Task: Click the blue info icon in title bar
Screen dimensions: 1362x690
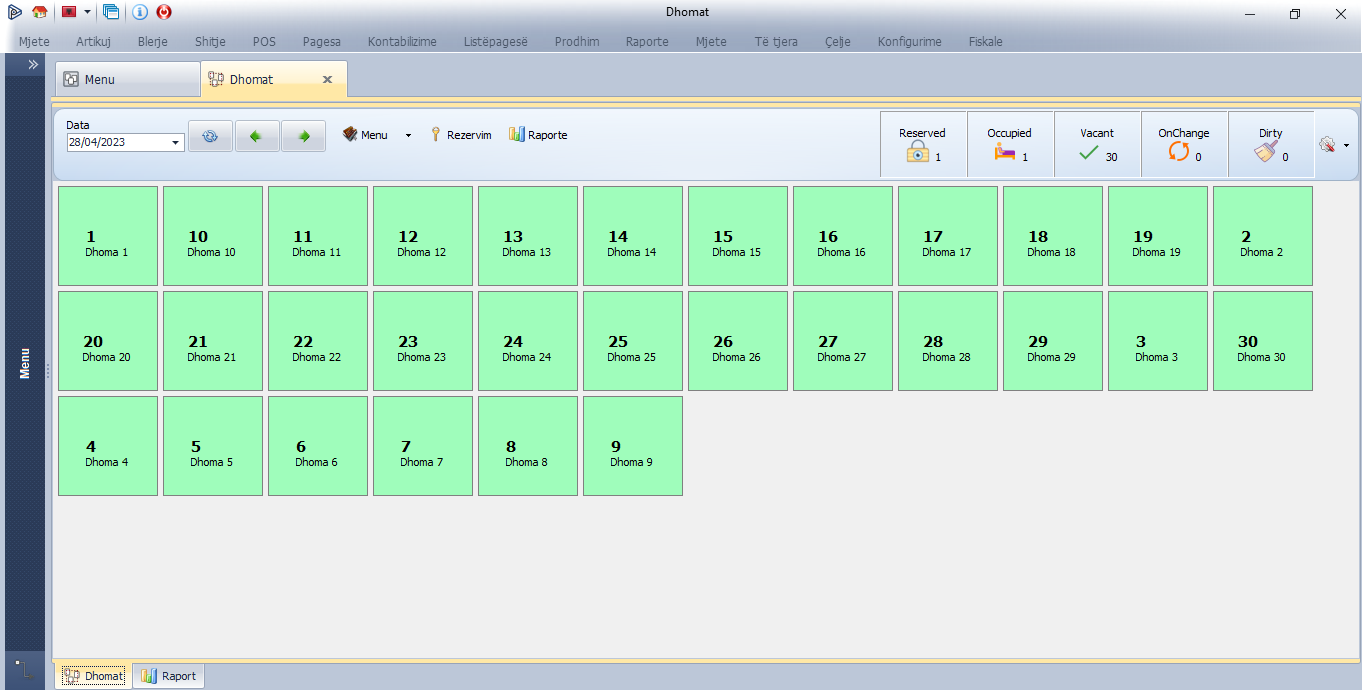Action: (x=140, y=12)
